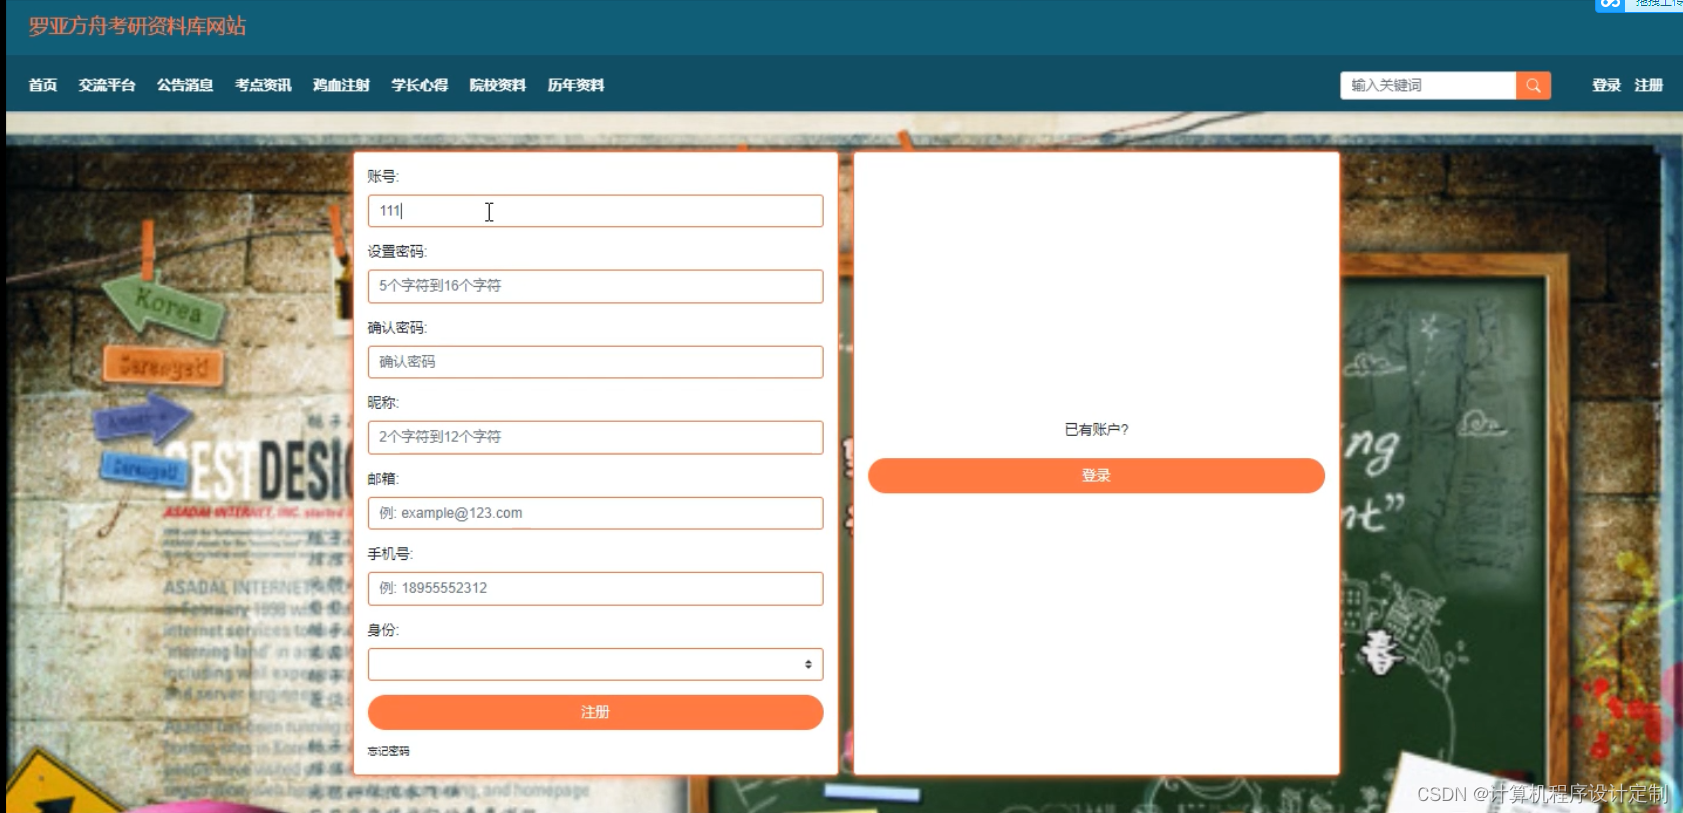1683x813 pixels.
Task: Submit the form with orange 注册 button
Action: (x=595, y=712)
